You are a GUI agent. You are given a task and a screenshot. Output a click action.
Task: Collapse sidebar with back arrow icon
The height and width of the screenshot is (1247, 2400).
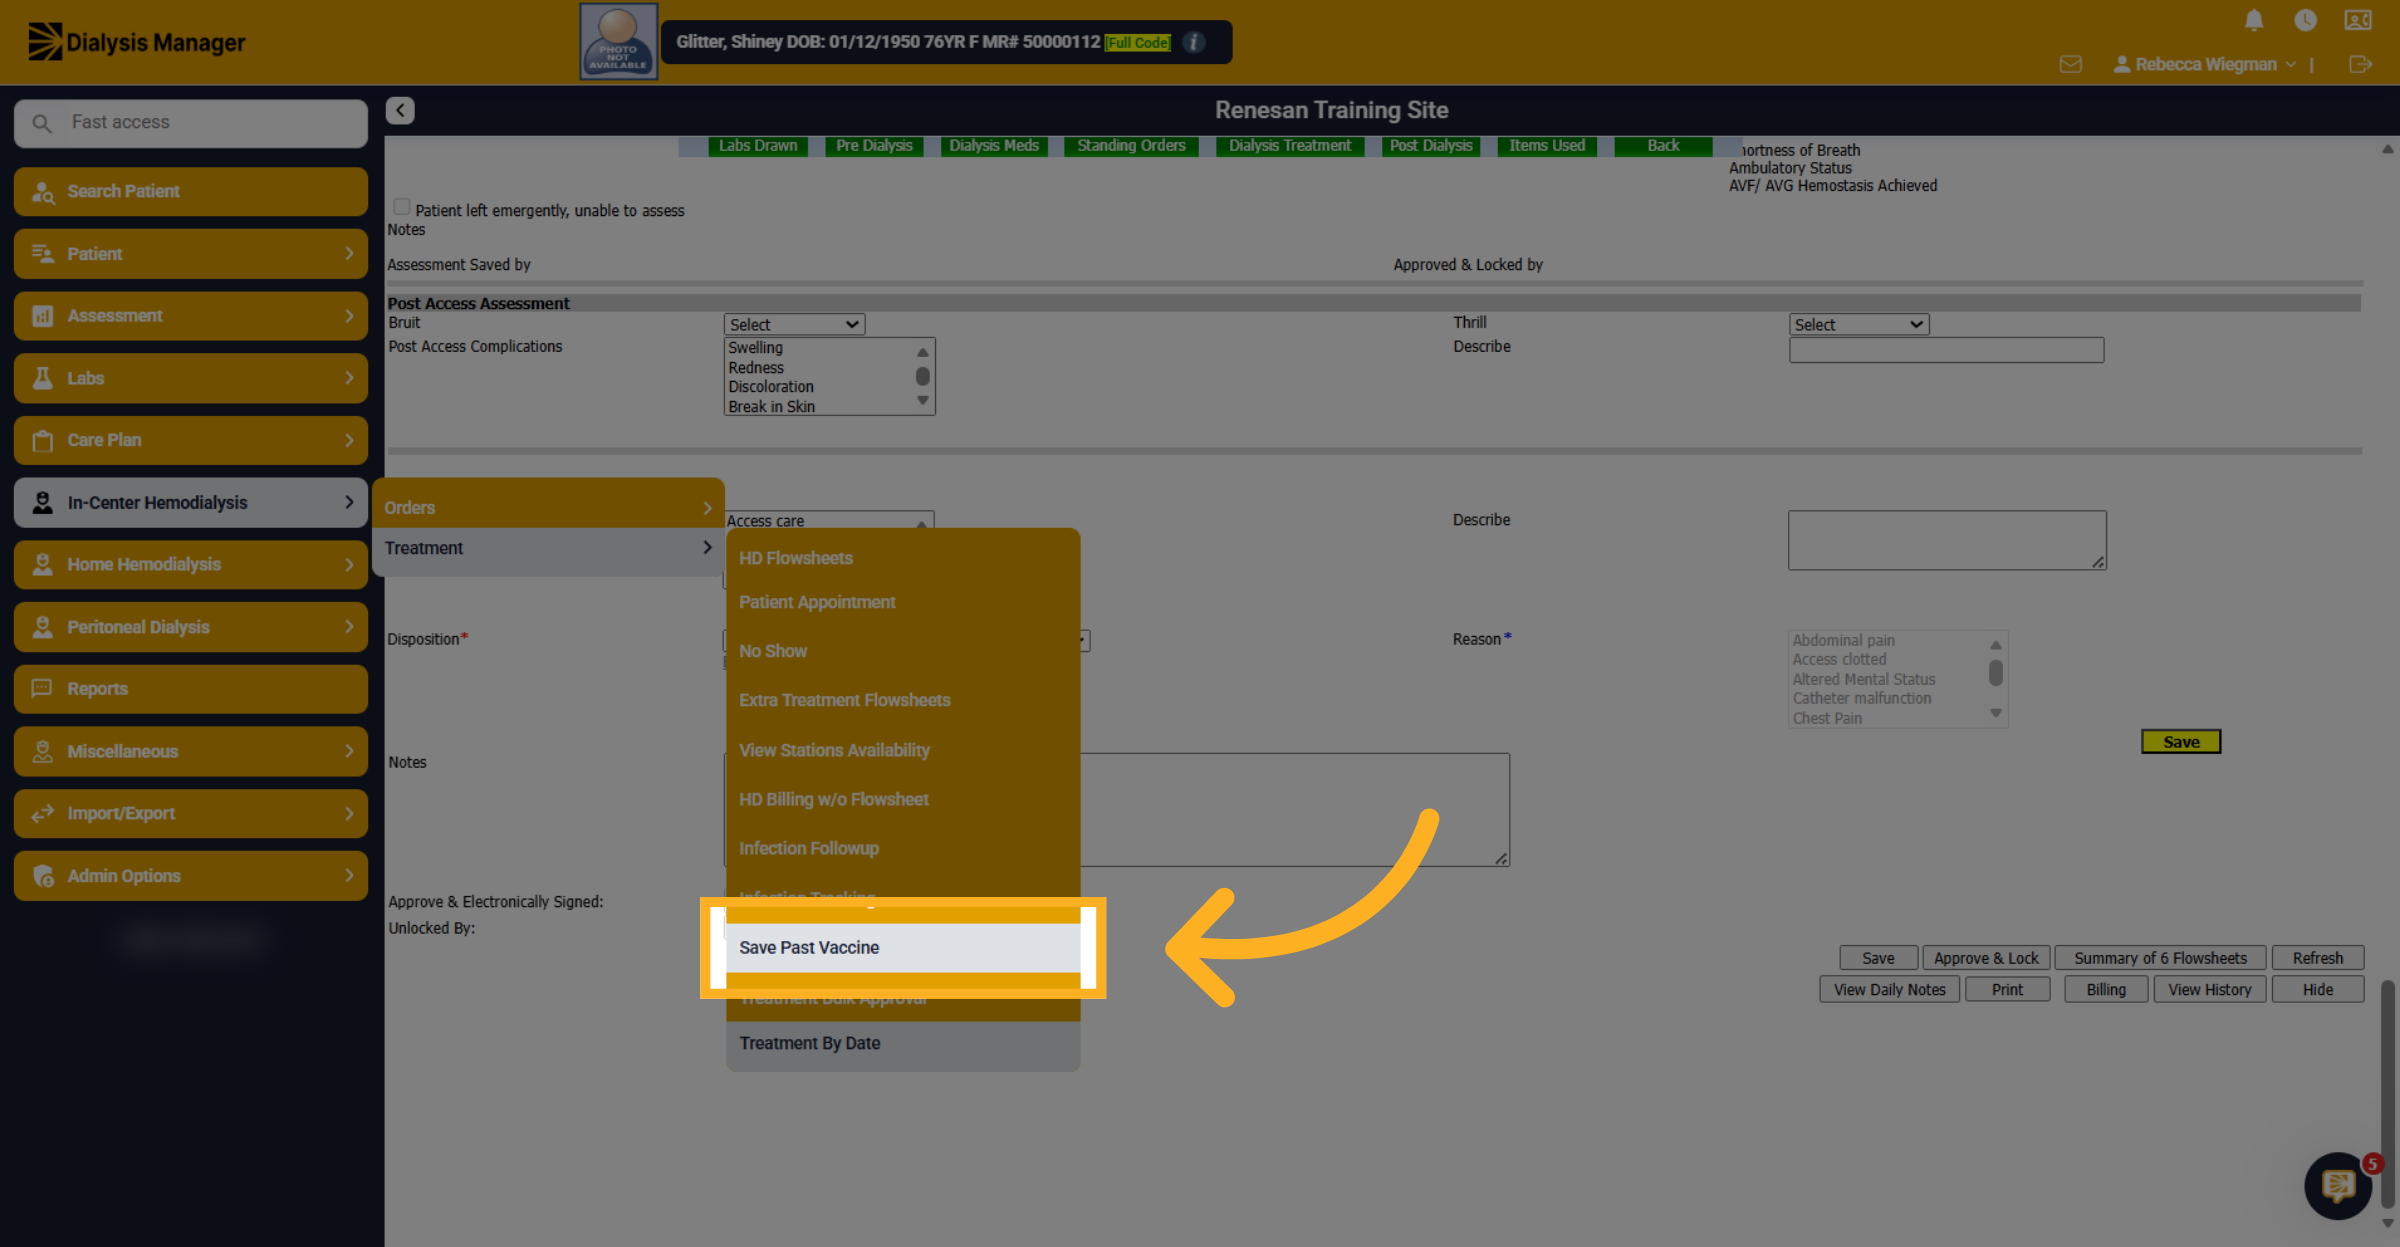[x=400, y=110]
